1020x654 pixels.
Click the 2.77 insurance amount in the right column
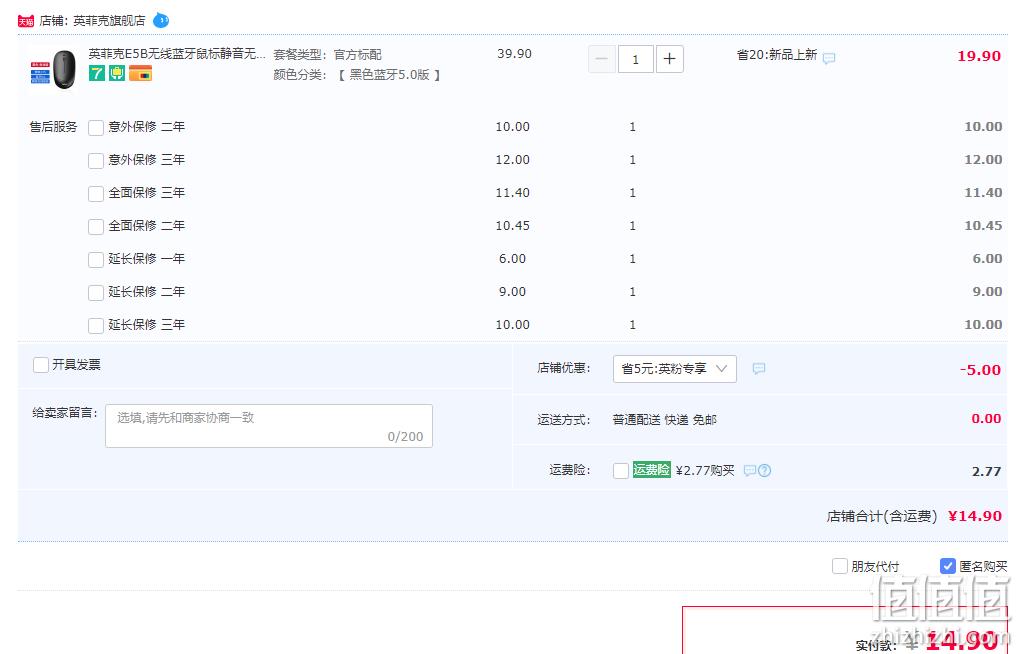[x=987, y=472]
